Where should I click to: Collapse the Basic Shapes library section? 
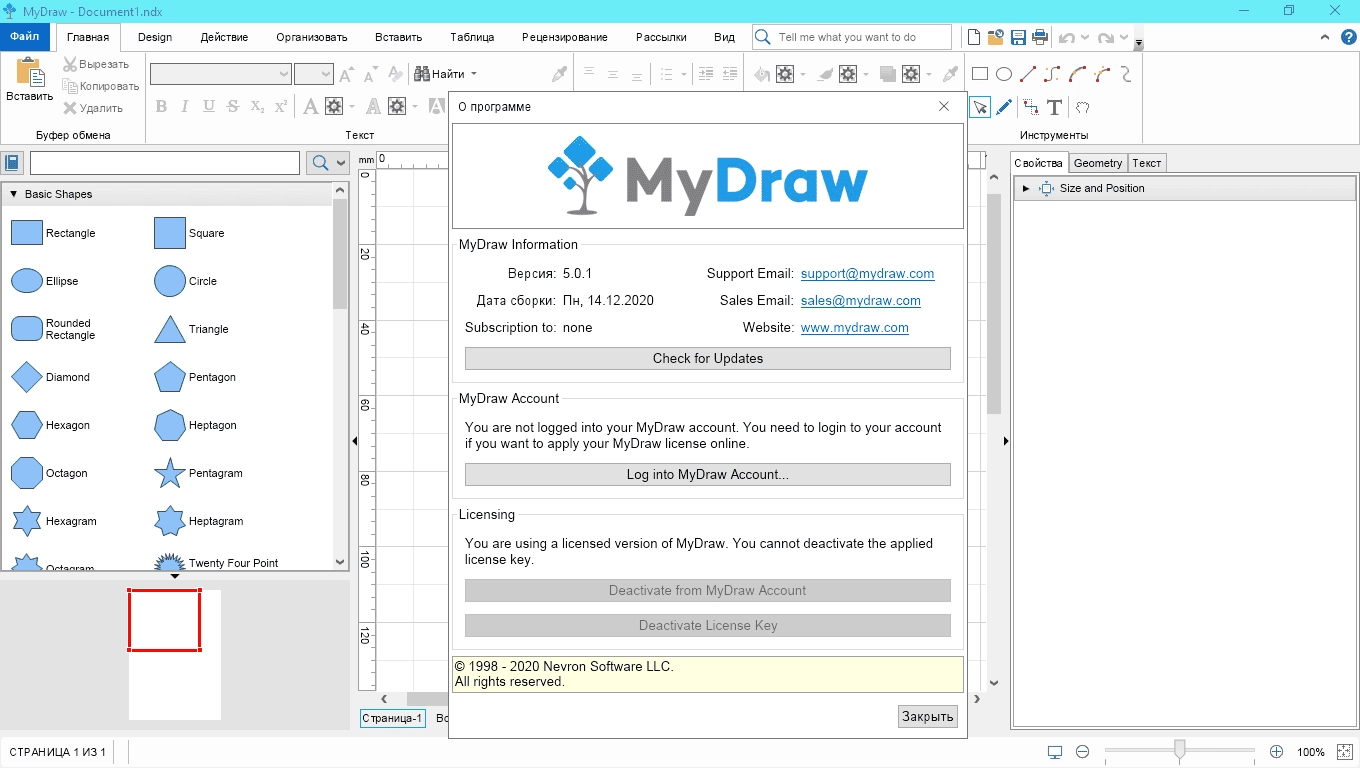(13, 194)
